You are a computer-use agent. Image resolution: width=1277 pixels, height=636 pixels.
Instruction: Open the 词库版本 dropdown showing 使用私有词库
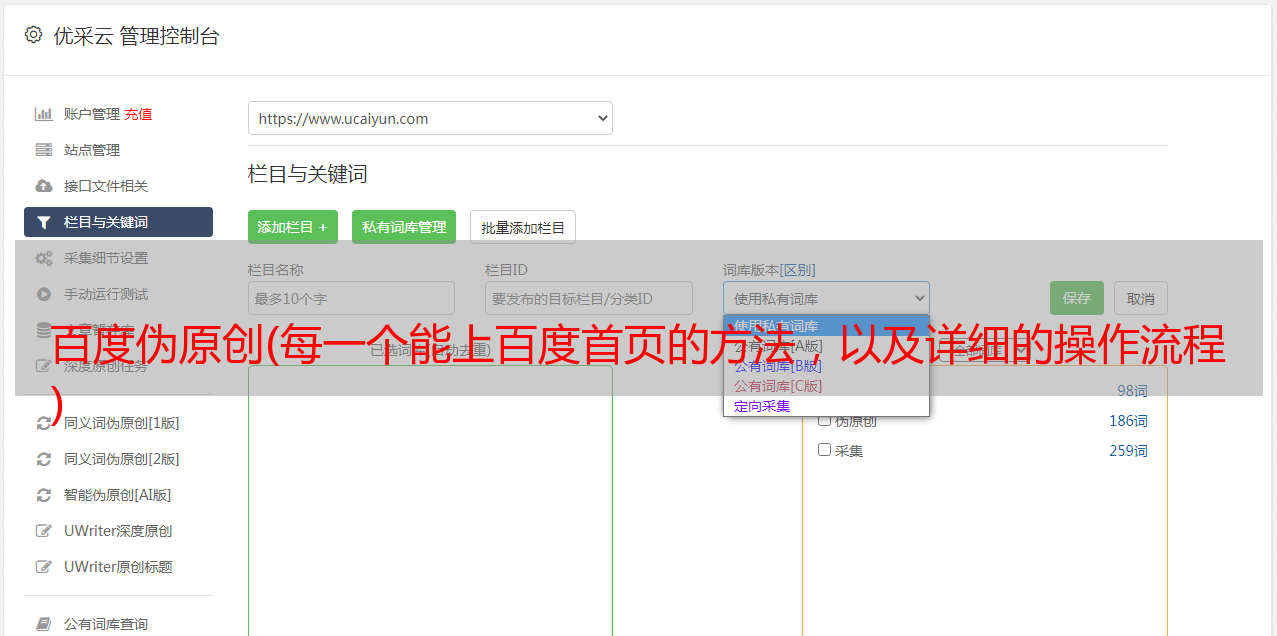[826, 298]
